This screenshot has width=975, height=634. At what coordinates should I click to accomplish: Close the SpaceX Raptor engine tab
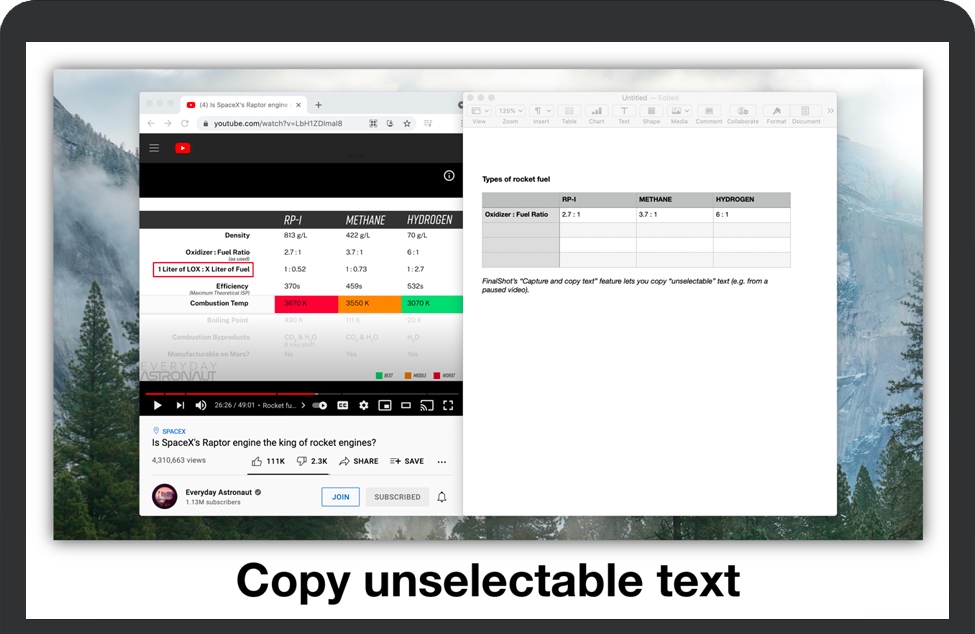[x=298, y=105]
